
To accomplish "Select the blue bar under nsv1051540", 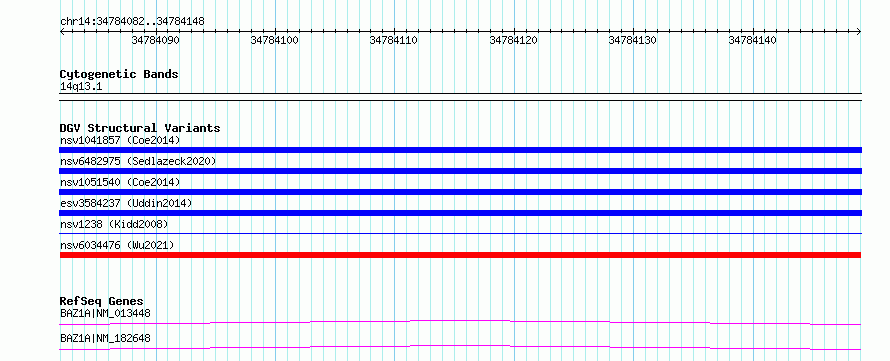I will point(460,192).
